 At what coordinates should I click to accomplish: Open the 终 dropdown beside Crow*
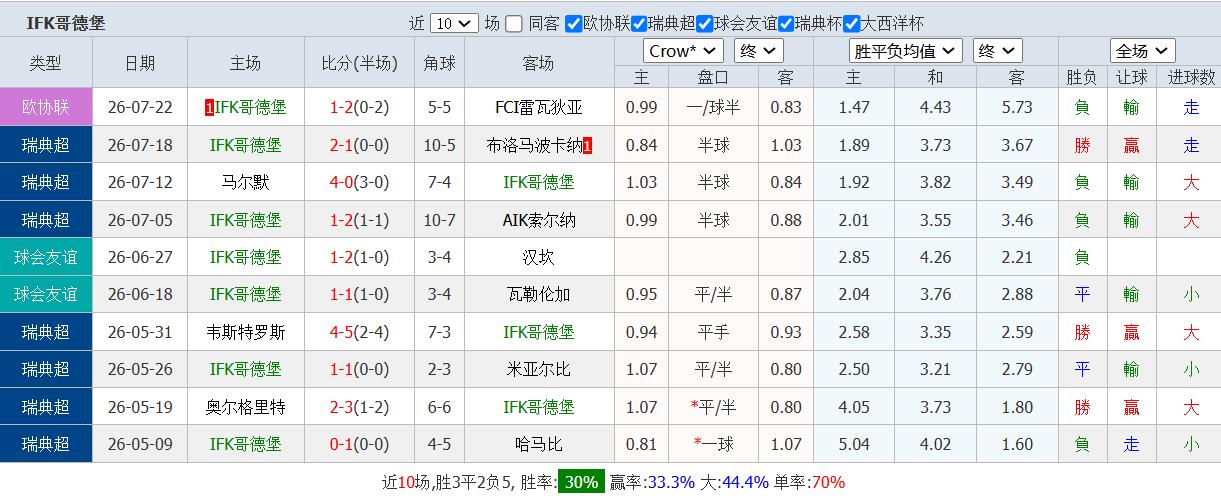pos(758,51)
